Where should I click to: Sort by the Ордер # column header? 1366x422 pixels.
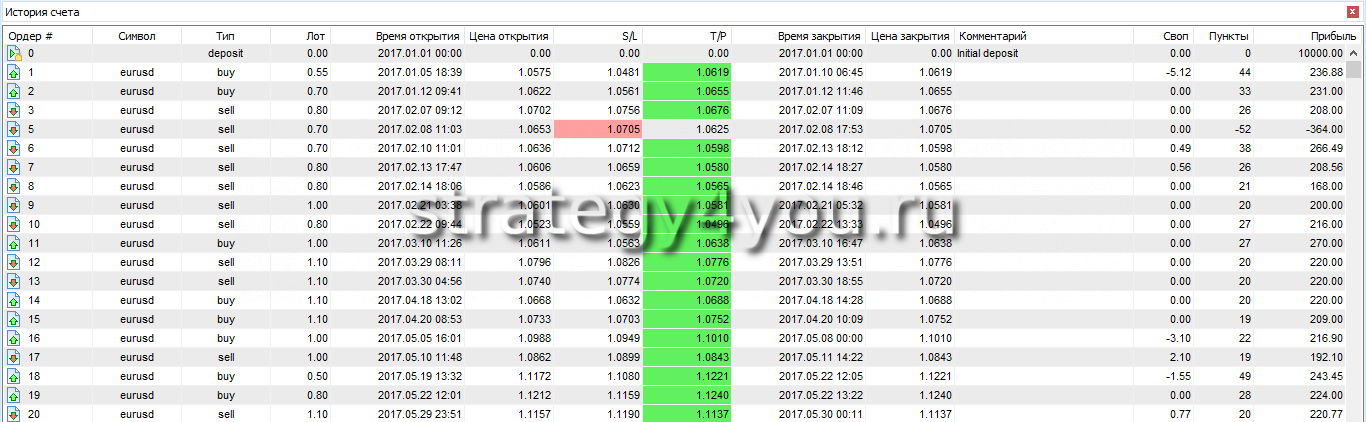pyautogui.click(x=30, y=35)
